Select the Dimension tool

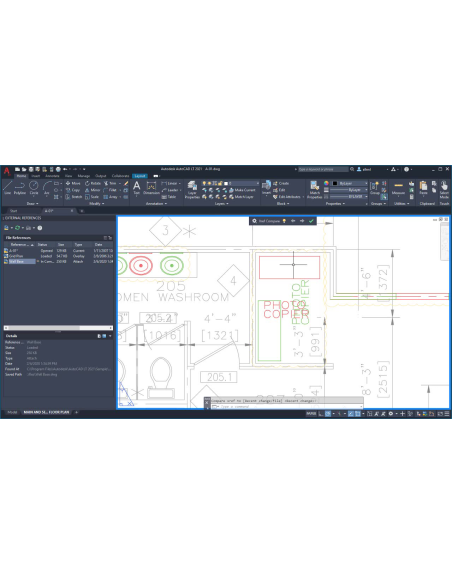tap(151, 187)
